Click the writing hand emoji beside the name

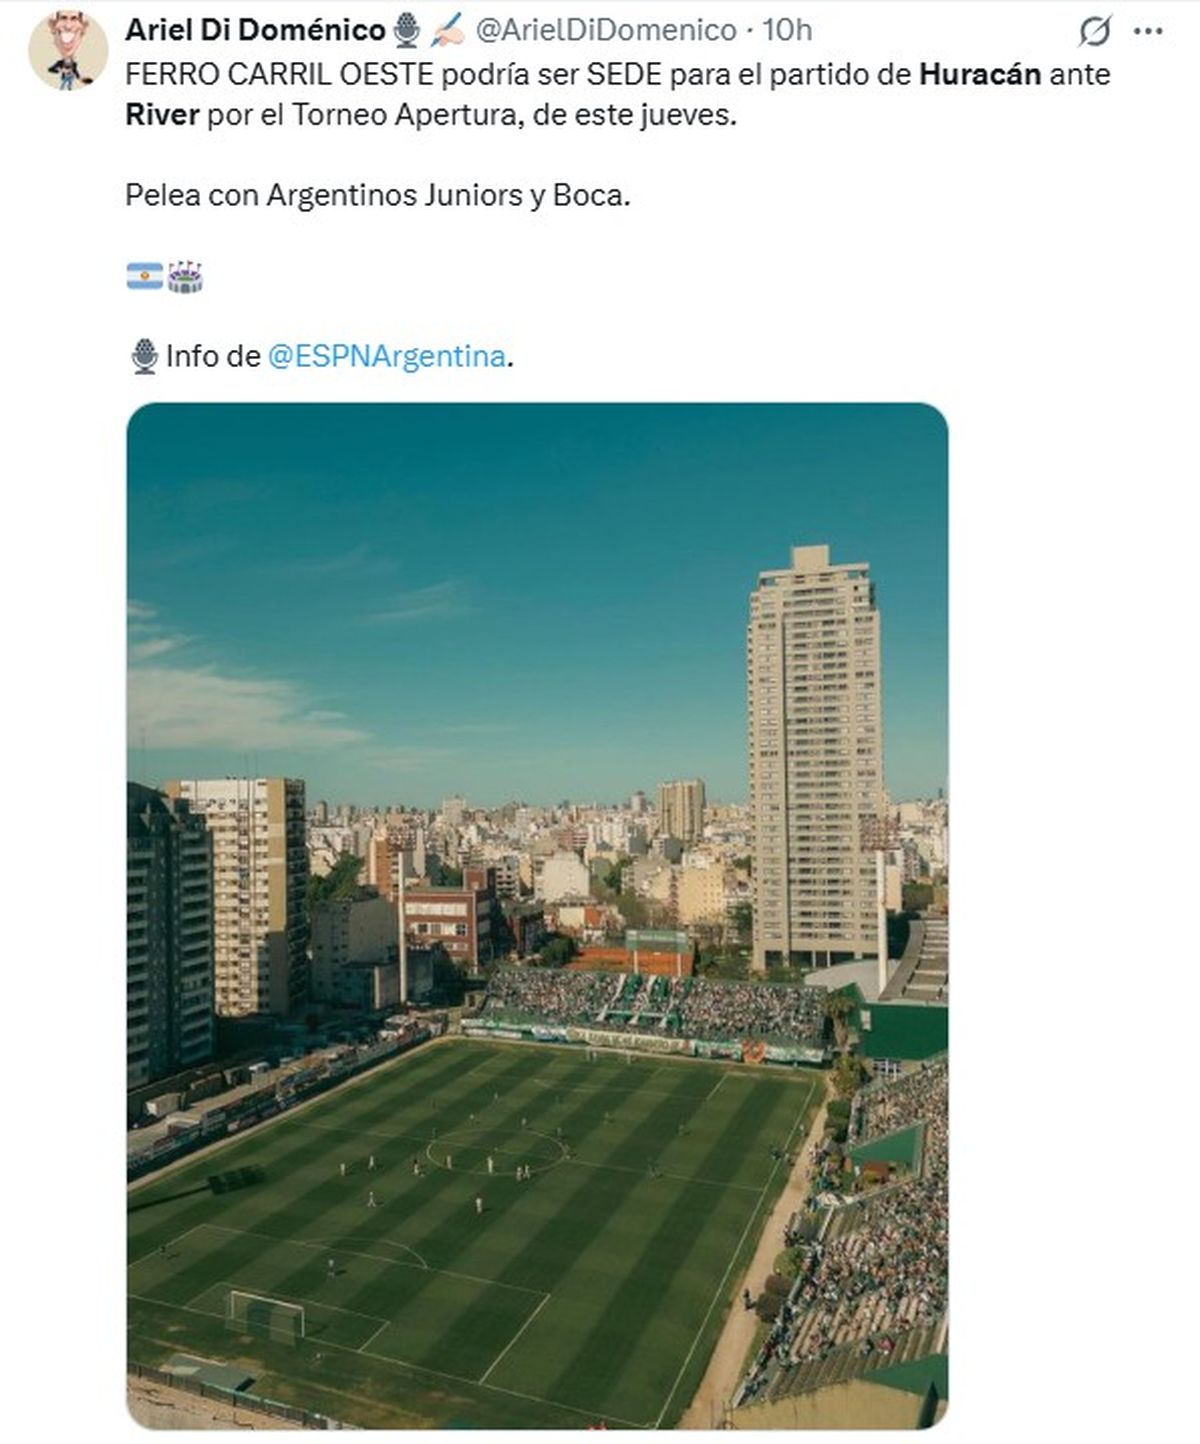[447, 31]
